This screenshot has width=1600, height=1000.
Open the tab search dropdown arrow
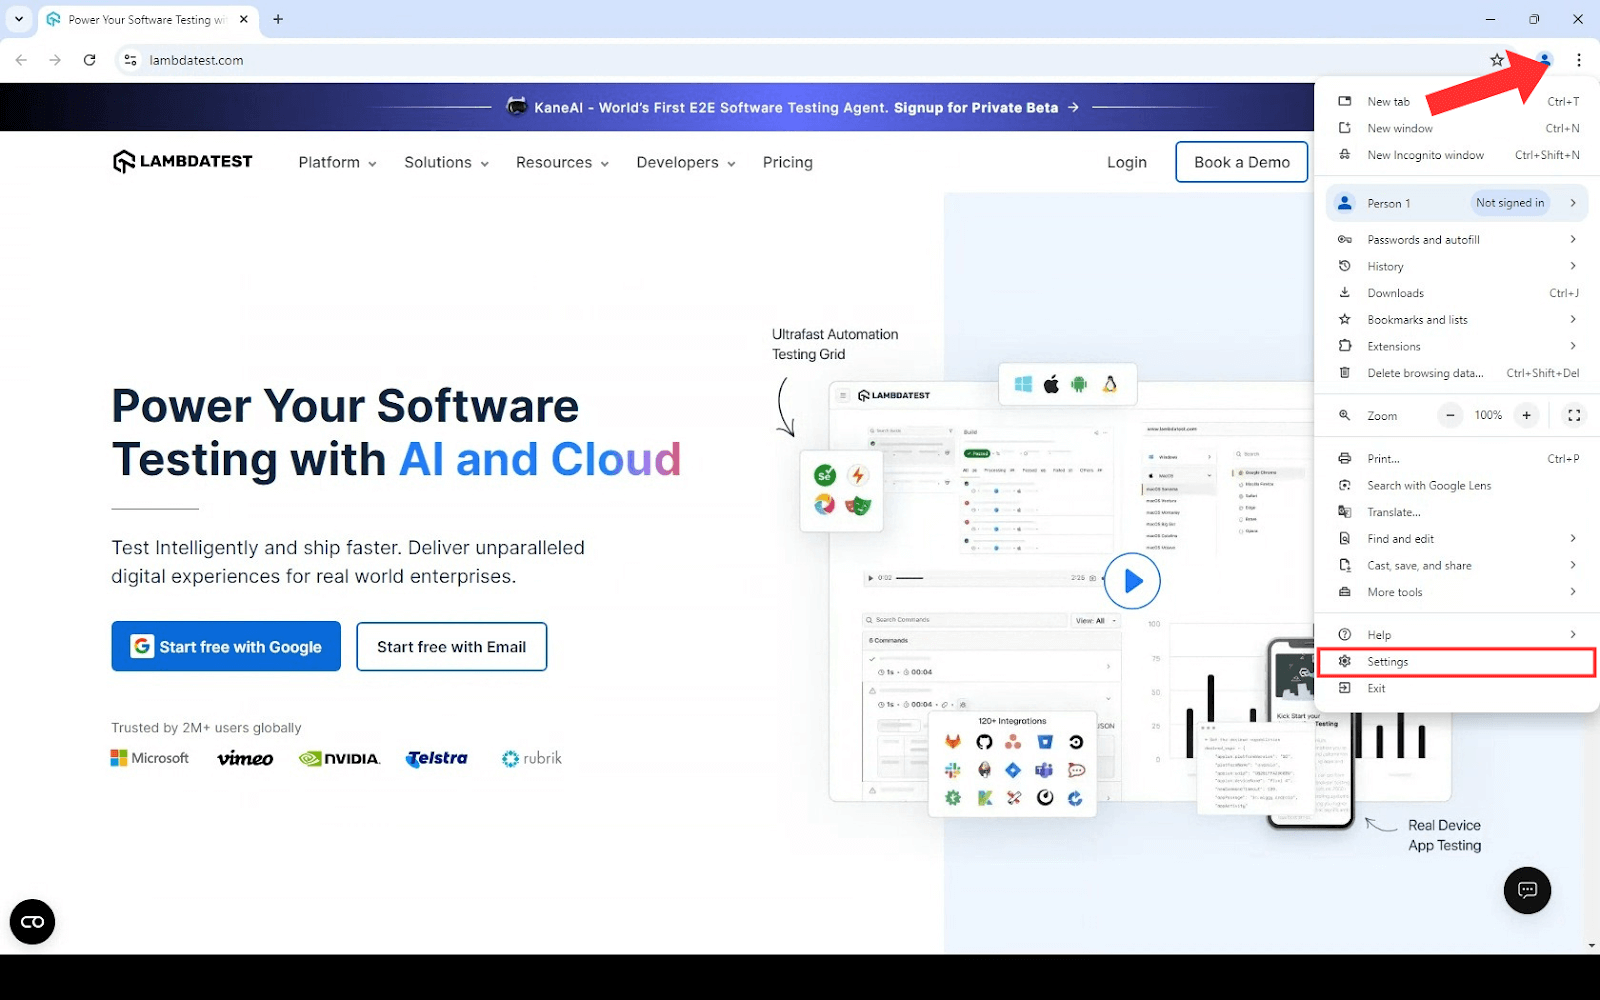coord(19,19)
